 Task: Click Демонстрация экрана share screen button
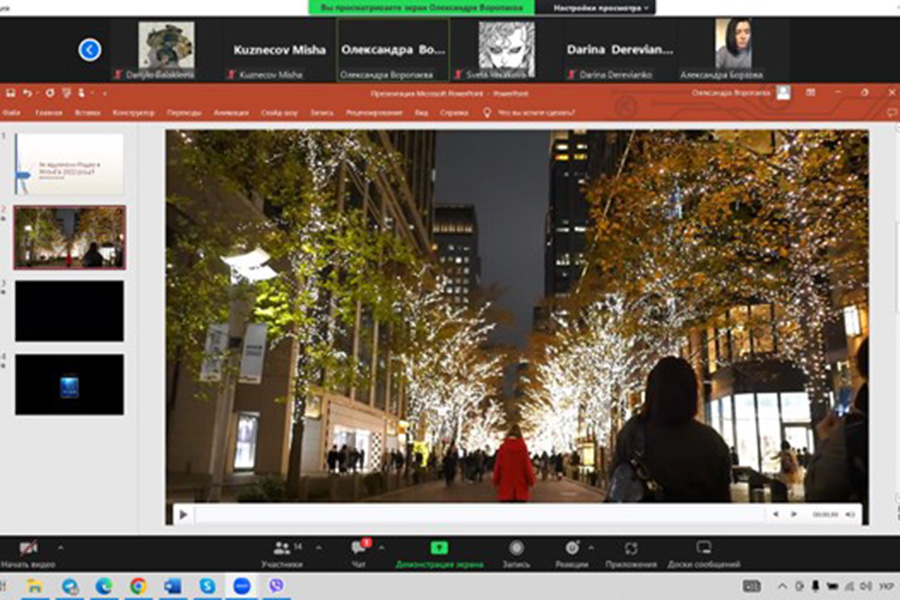[439, 554]
